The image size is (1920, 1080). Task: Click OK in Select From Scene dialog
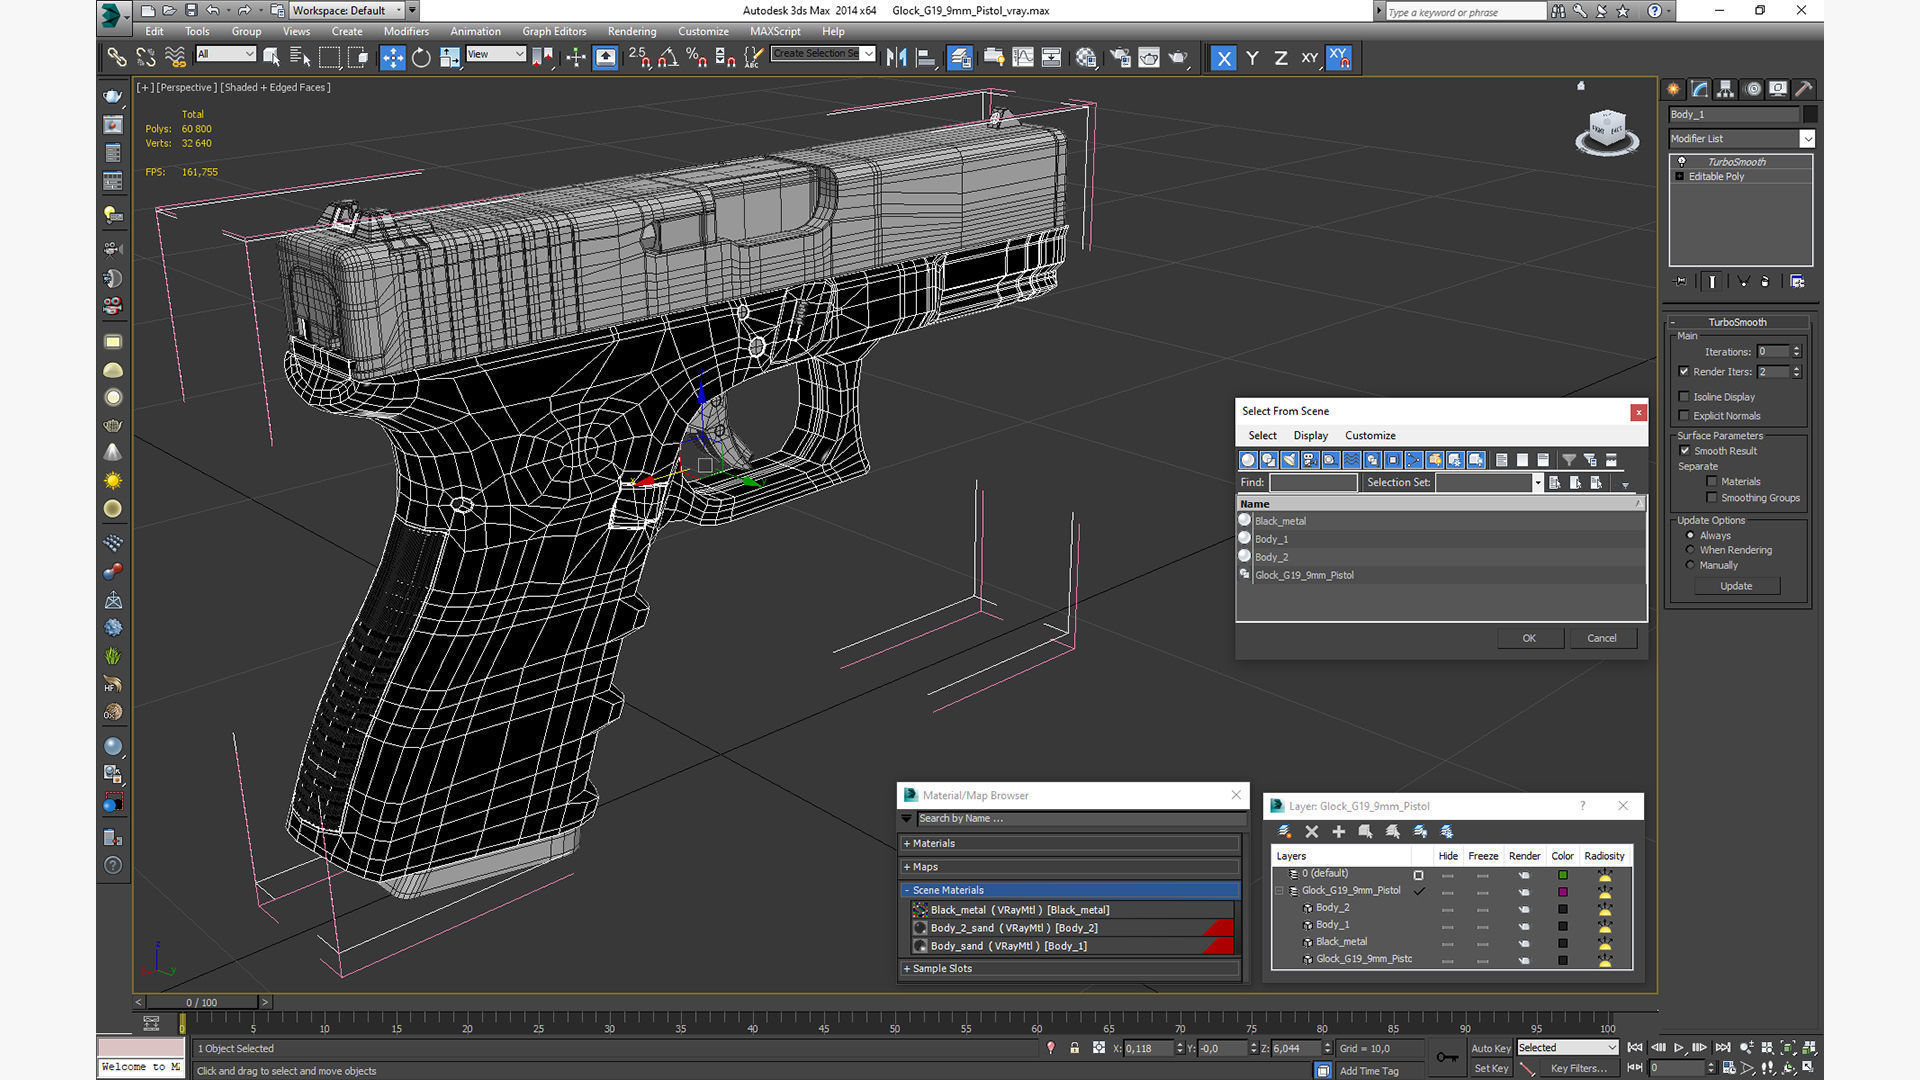point(1529,638)
